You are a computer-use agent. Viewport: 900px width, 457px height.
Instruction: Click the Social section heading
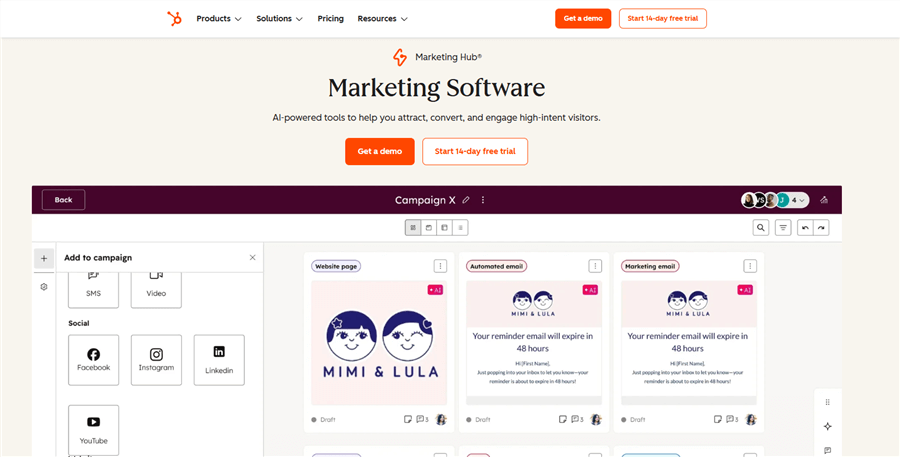(79, 323)
